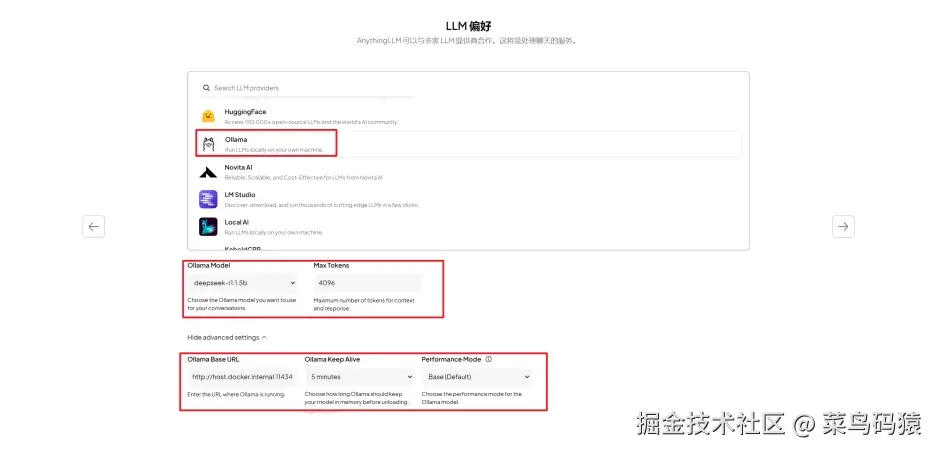Open the Performance Mode dropdown
The height and width of the screenshot is (453, 937).
(x=476, y=377)
